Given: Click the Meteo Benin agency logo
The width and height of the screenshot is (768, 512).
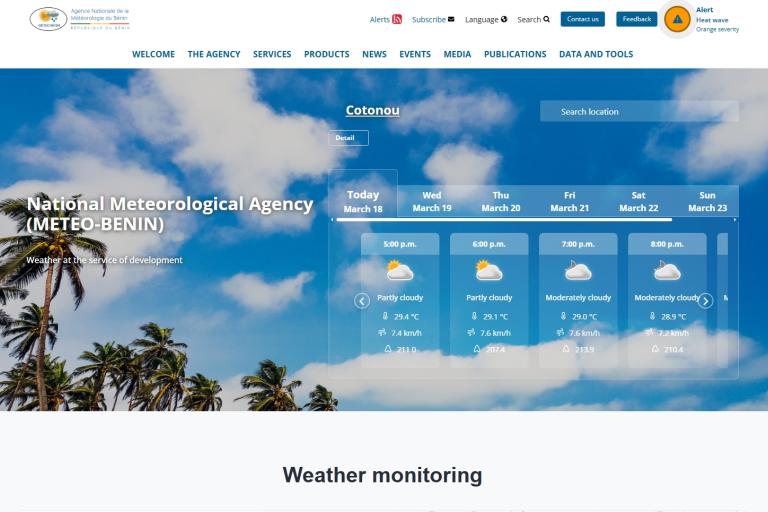Looking at the screenshot, I should pos(79,19).
